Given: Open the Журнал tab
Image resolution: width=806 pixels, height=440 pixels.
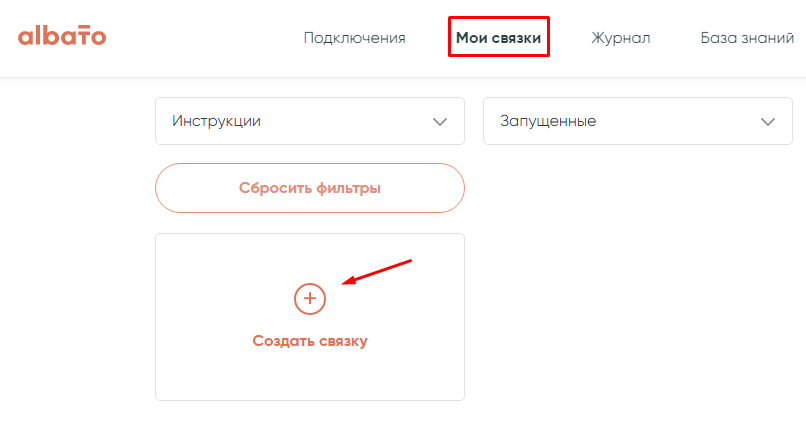Looking at the screenshot, I should coord(620,38).
